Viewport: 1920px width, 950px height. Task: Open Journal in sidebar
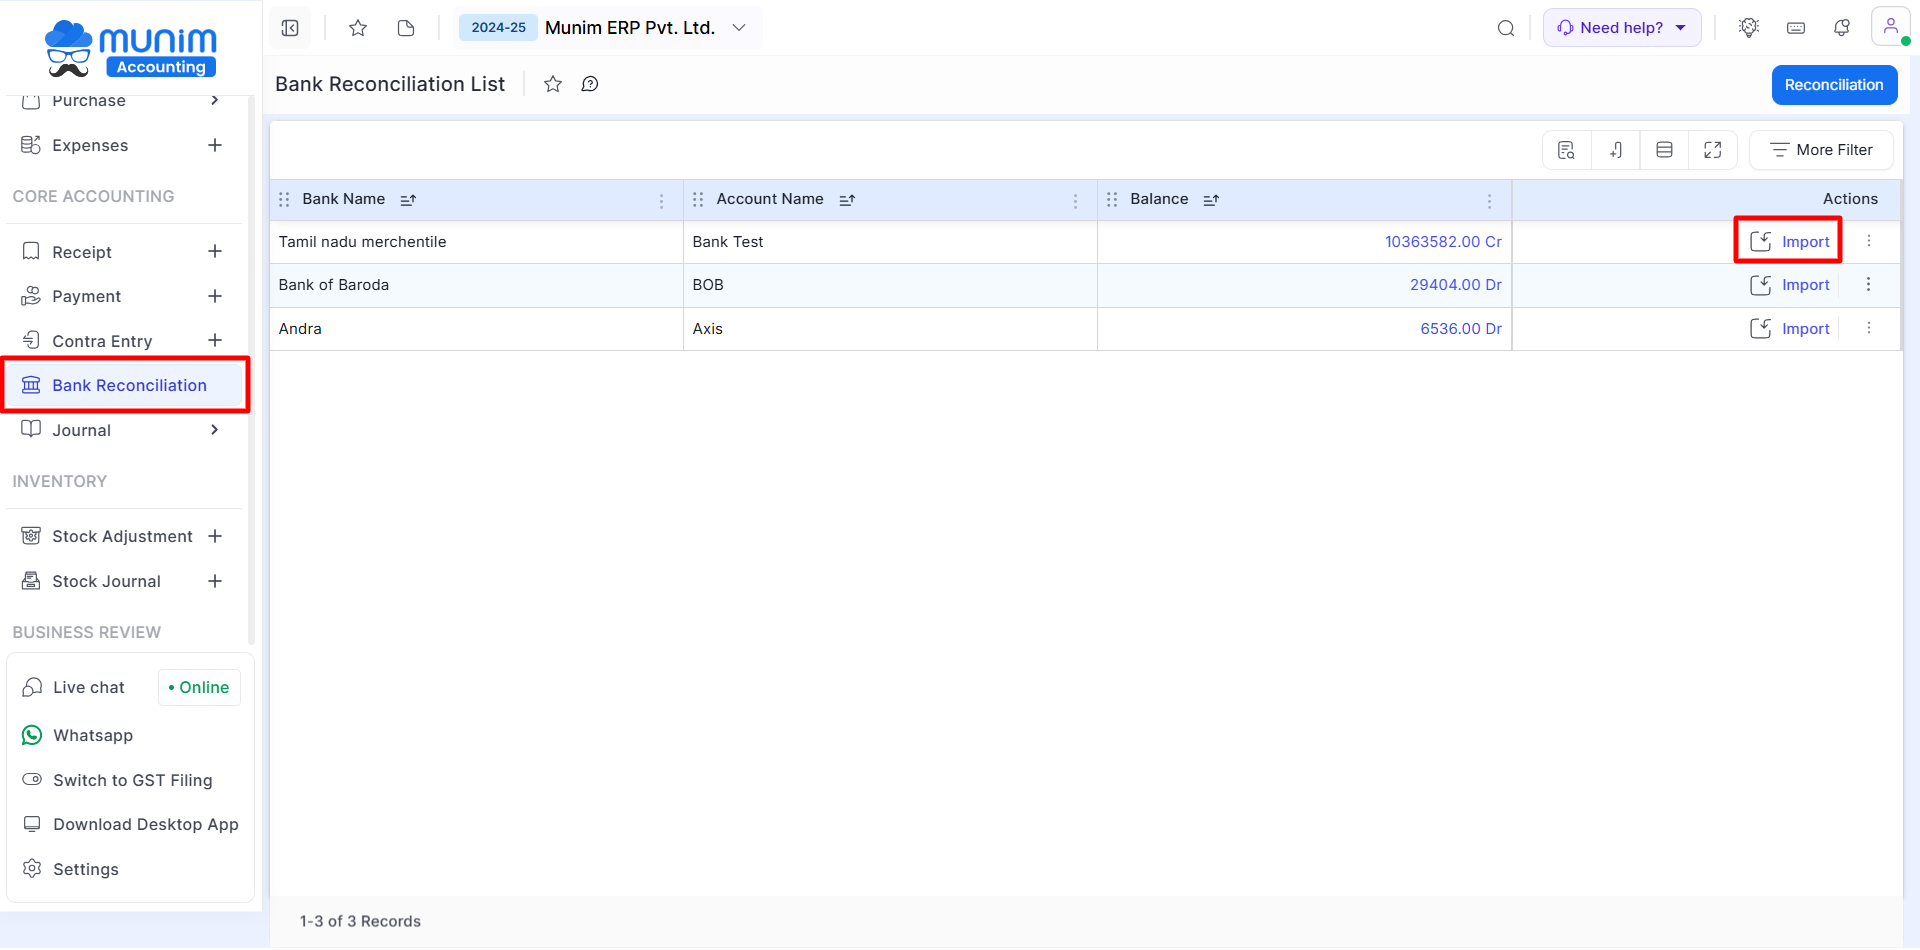click(81, 430)
